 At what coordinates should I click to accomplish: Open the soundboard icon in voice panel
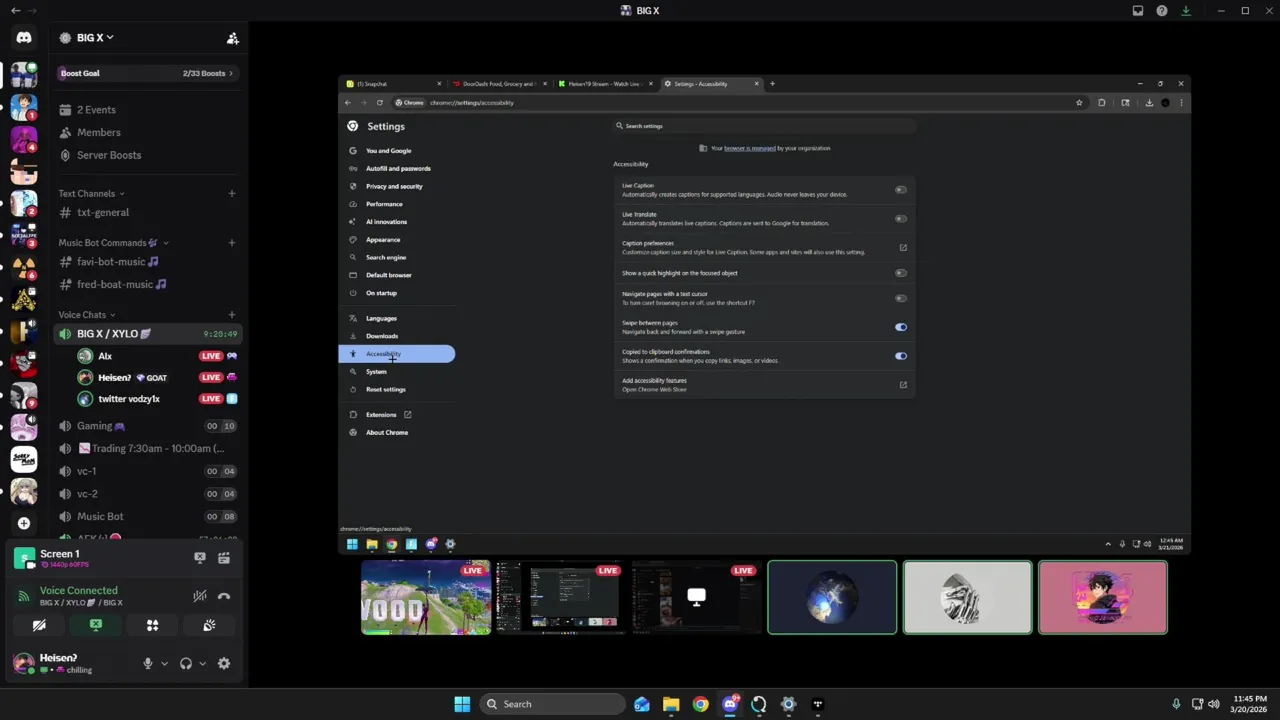click(209, 625)
